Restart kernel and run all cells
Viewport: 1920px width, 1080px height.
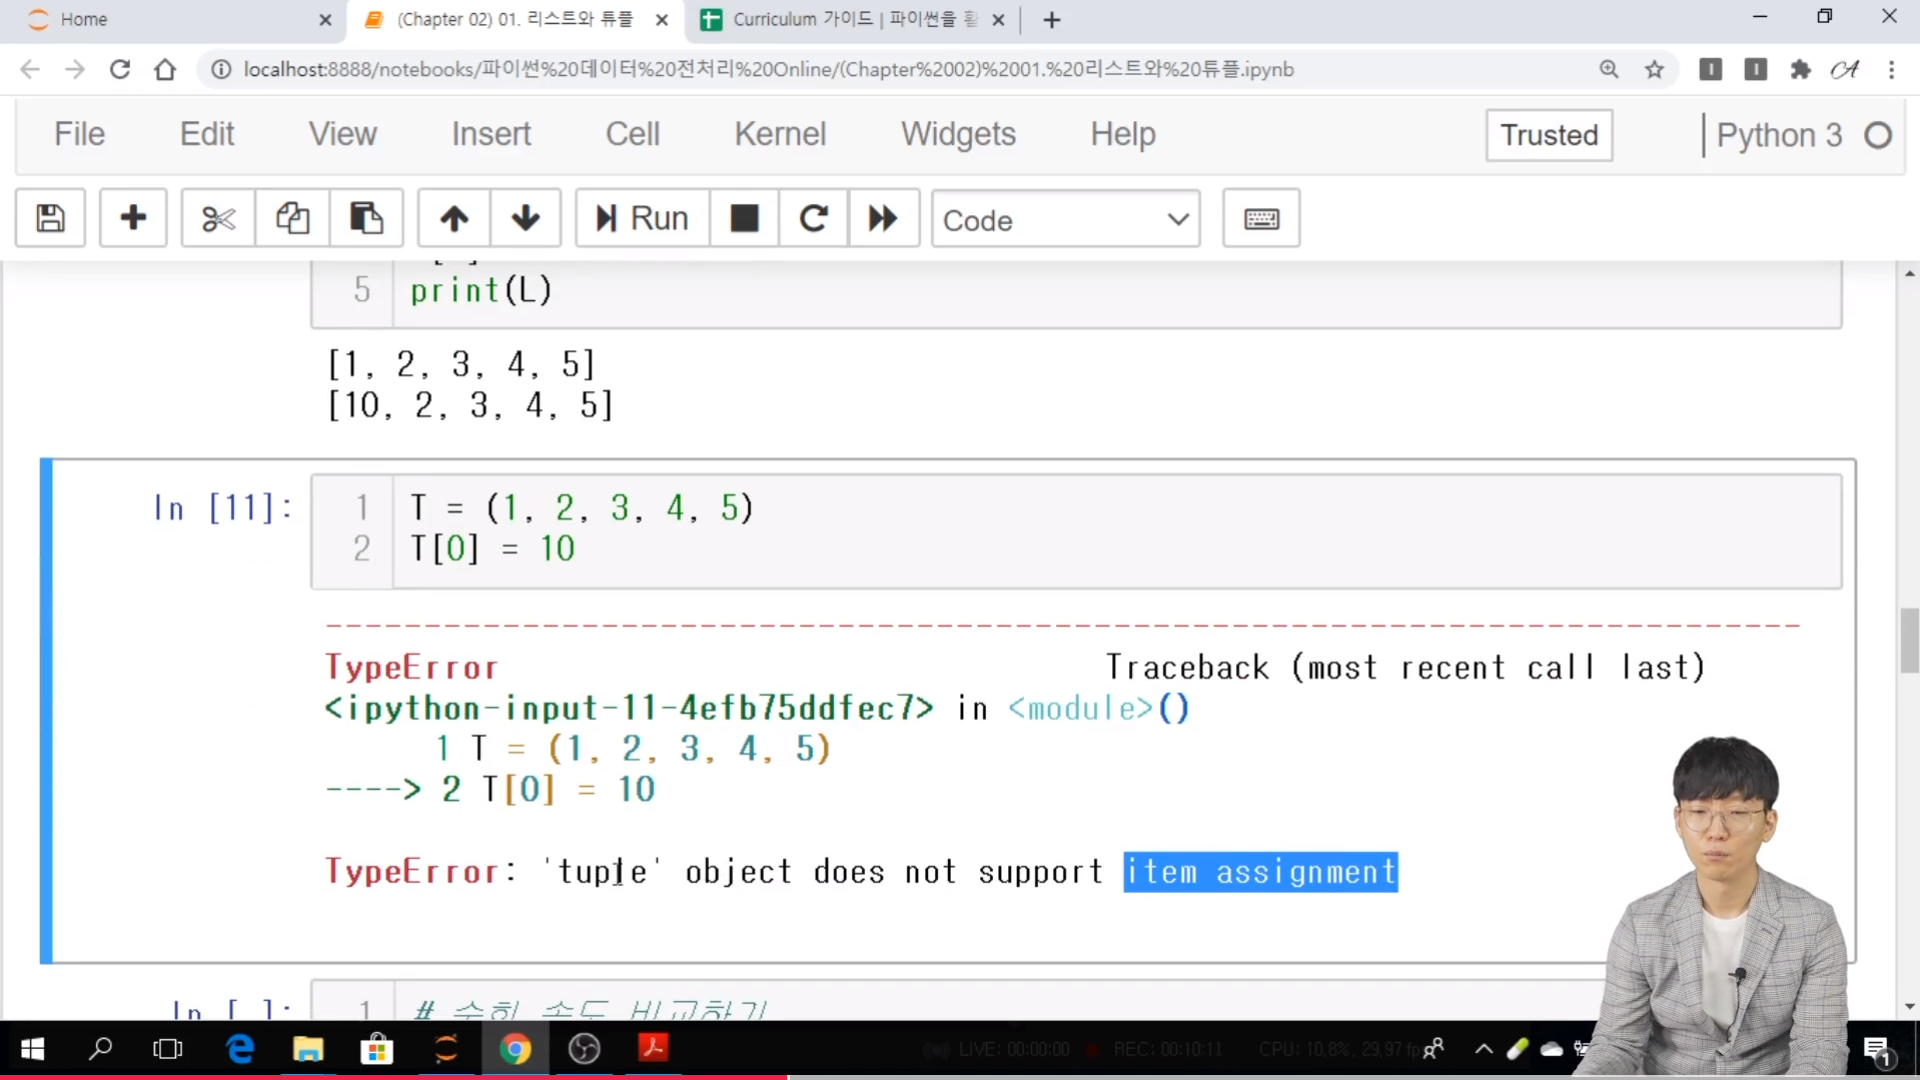[883, 218]
